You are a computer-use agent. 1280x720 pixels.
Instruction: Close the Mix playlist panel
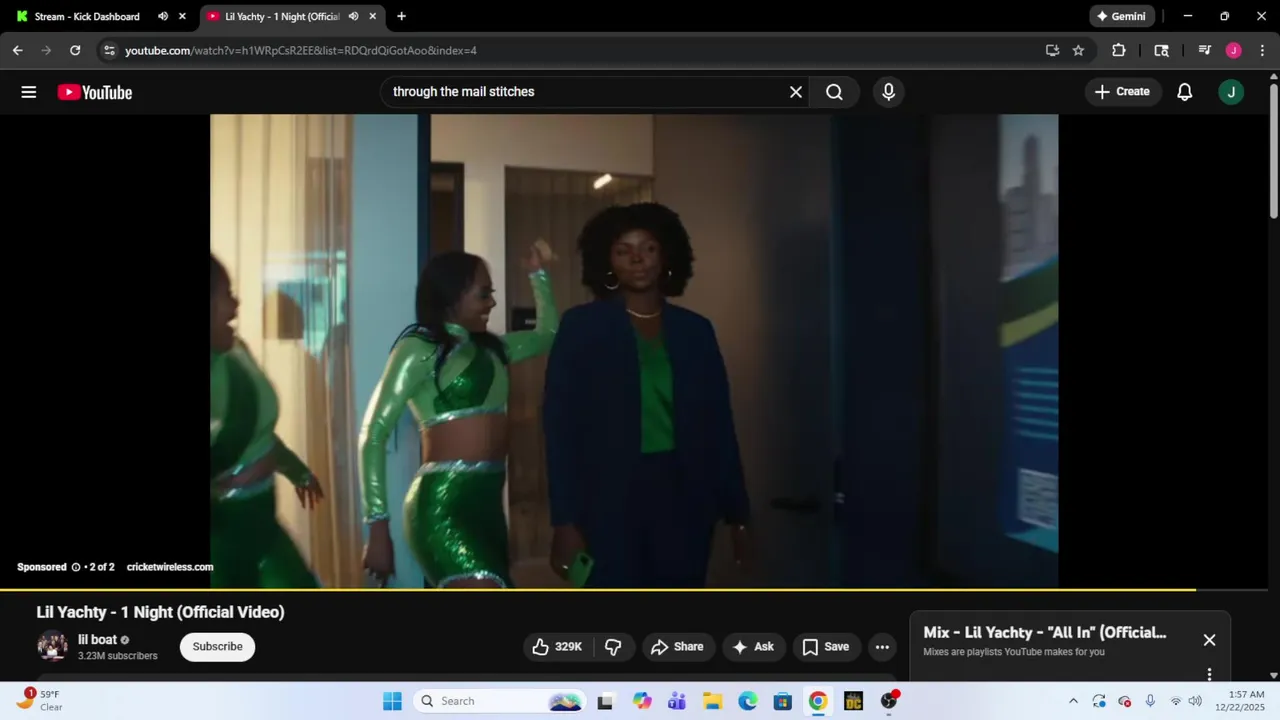[1209, 640]
